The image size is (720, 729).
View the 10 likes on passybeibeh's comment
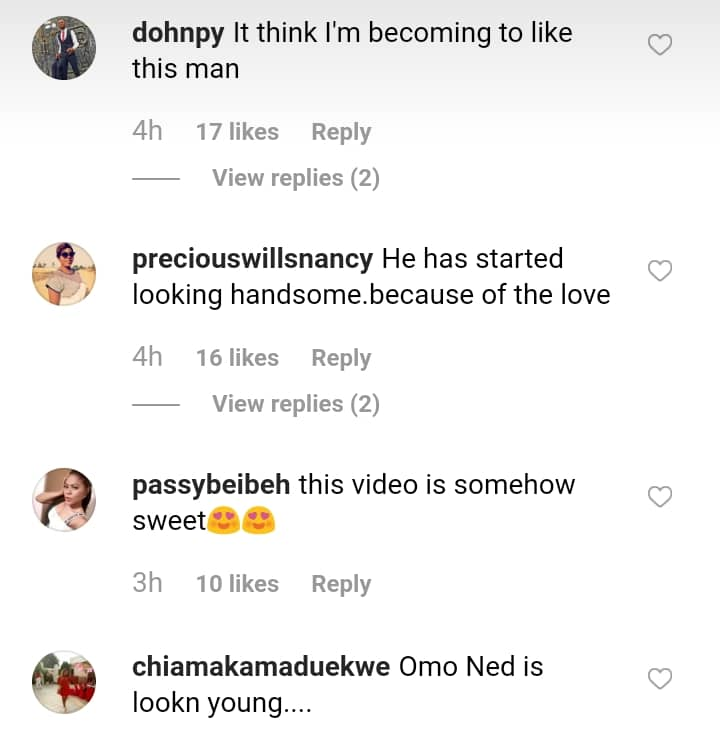[x=237, y=584]
